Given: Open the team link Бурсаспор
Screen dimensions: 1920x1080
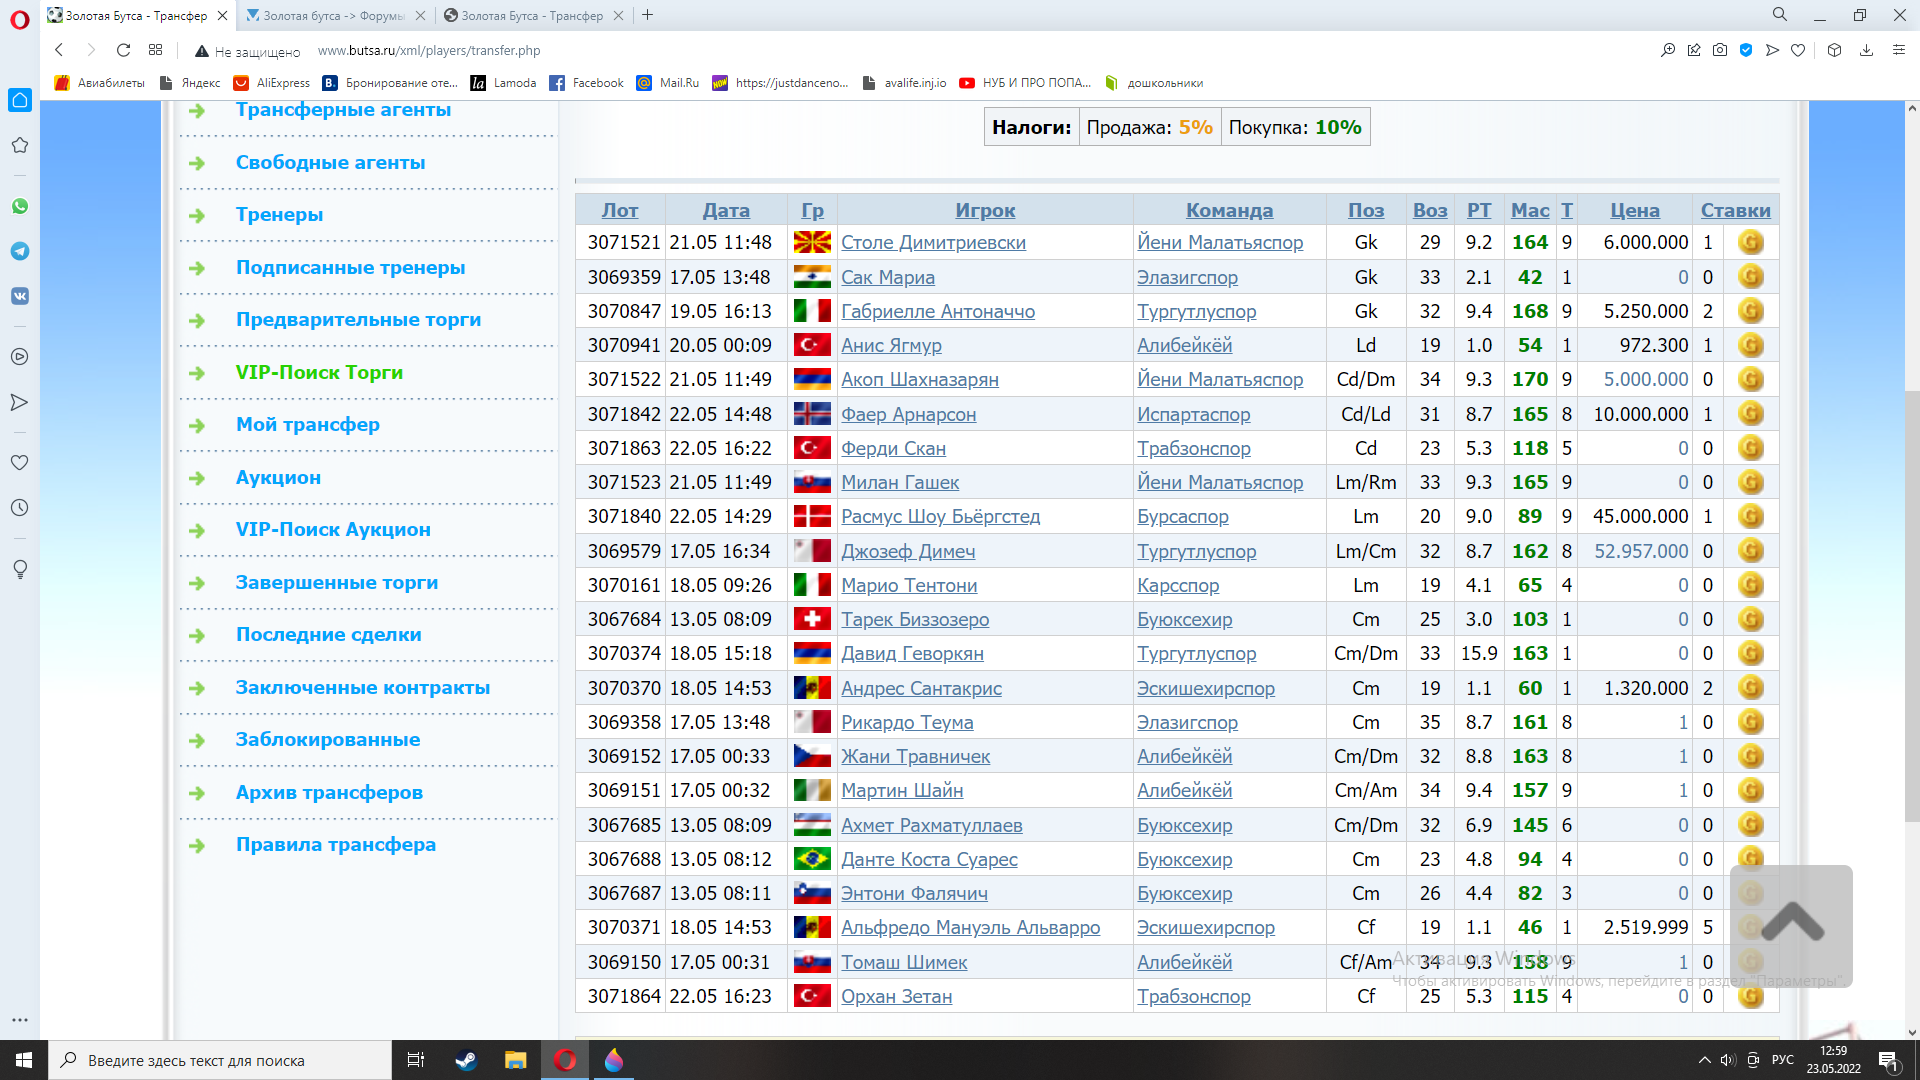Looking at the screenshot, I should click(1182, 516).
